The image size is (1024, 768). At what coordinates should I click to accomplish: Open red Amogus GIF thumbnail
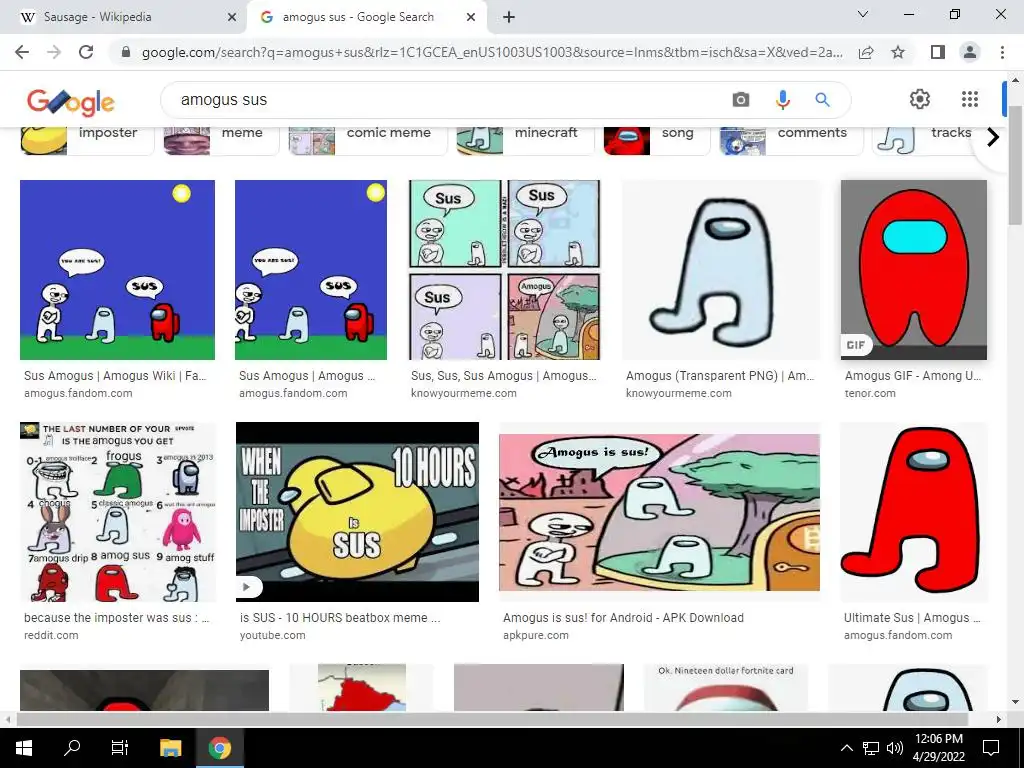coord(914,270)
